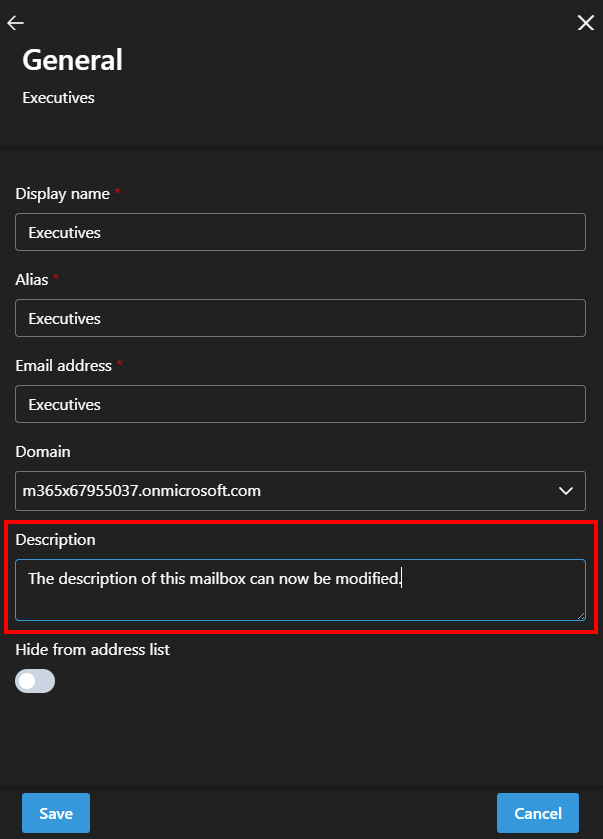This screenshot has width=603, height=839.
Task: Click the "Hide from address list" label
Action: 92,650
